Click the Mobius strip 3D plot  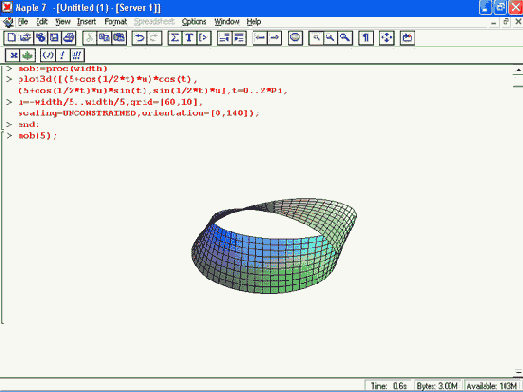pyautogui.click(x=274, y=246)
